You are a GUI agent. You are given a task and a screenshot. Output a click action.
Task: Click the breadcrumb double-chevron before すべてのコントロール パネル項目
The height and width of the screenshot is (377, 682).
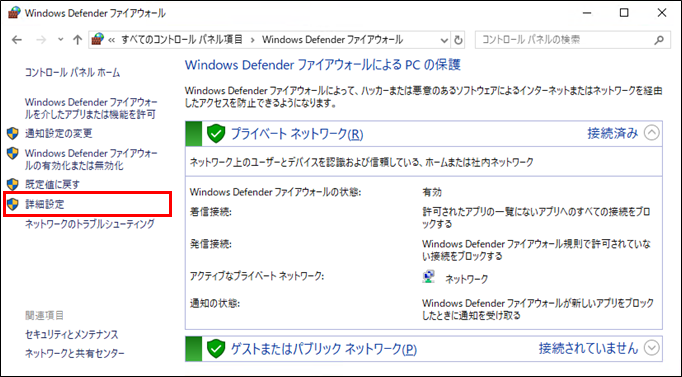tap(112, 40)
